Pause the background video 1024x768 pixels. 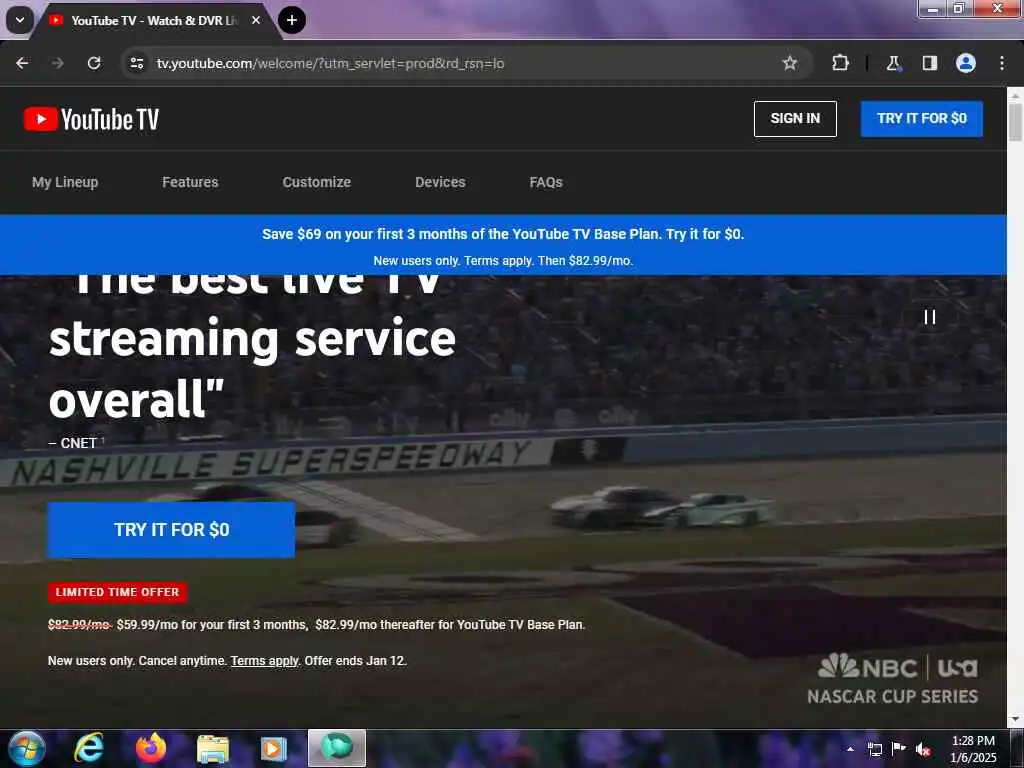pyautogui.click(x=930, y=317)
